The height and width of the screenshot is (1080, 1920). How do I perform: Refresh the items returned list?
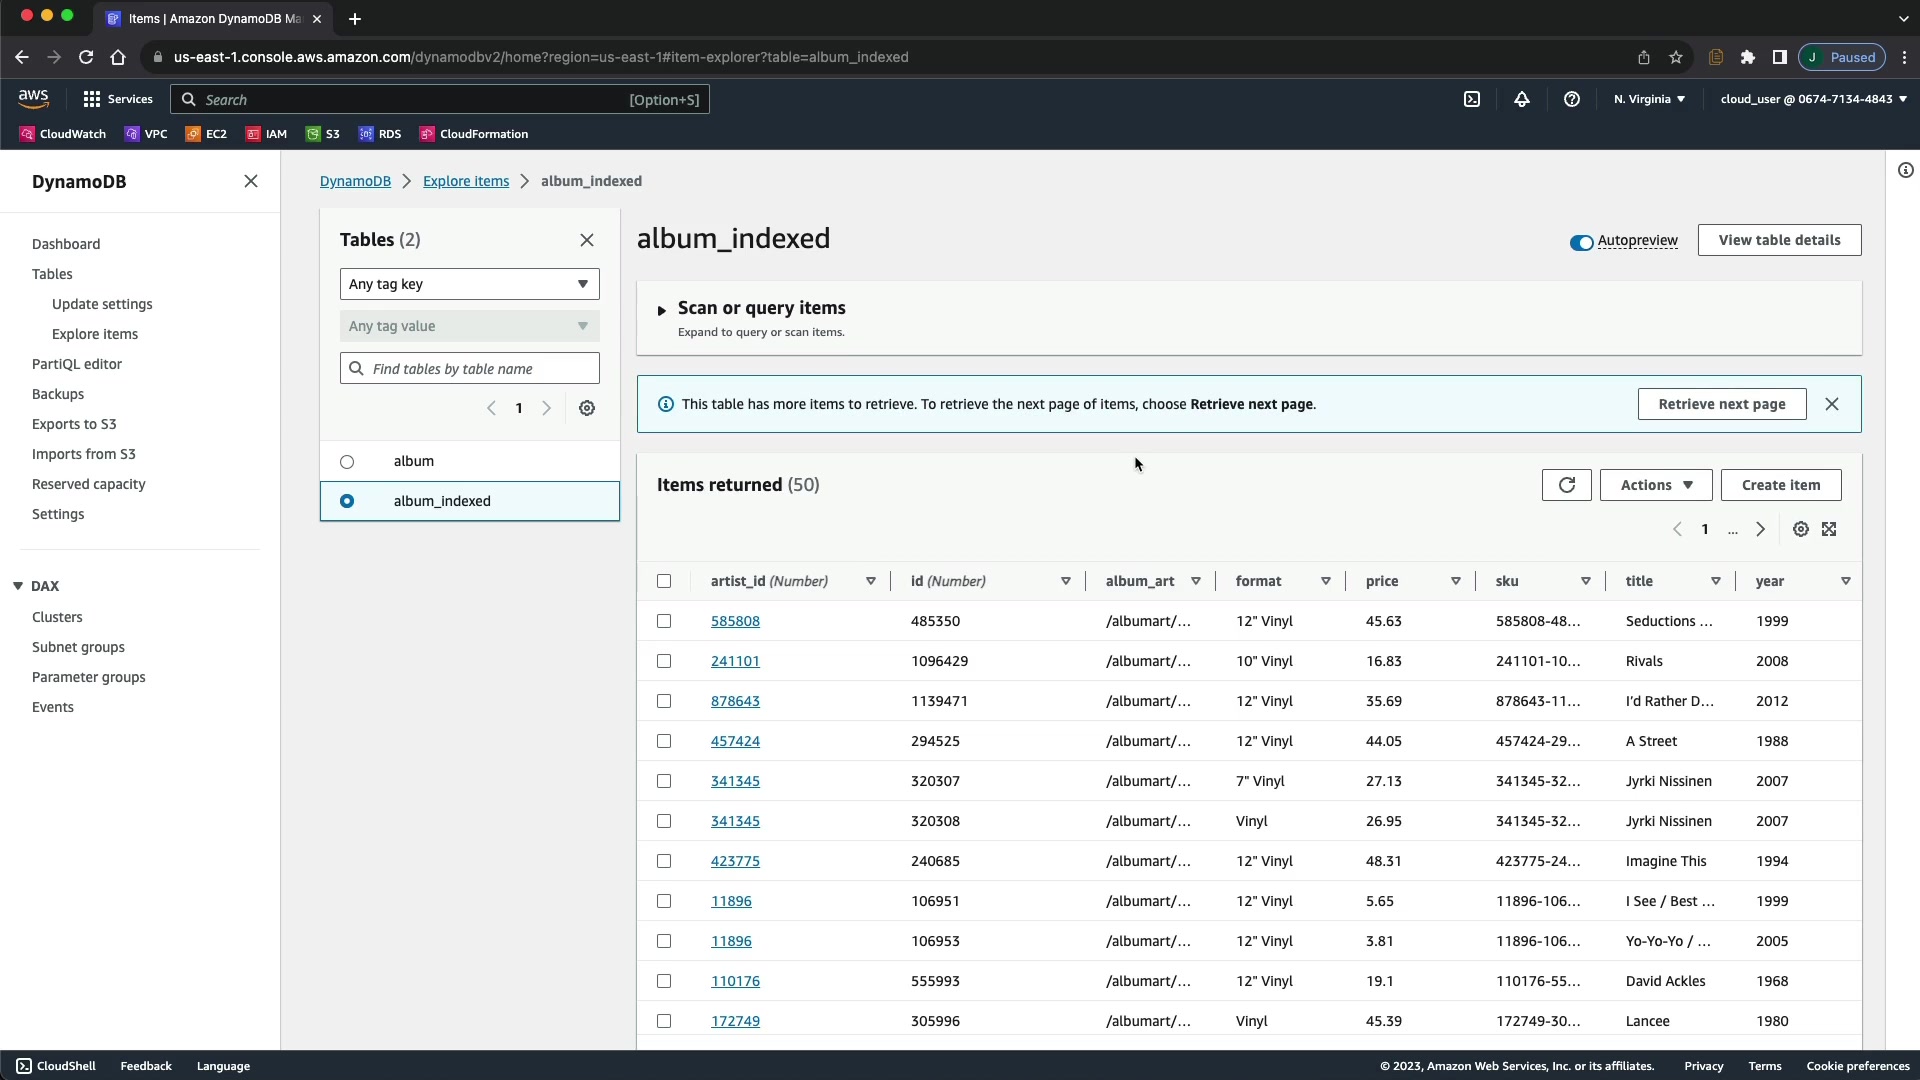pos(1566,485)
